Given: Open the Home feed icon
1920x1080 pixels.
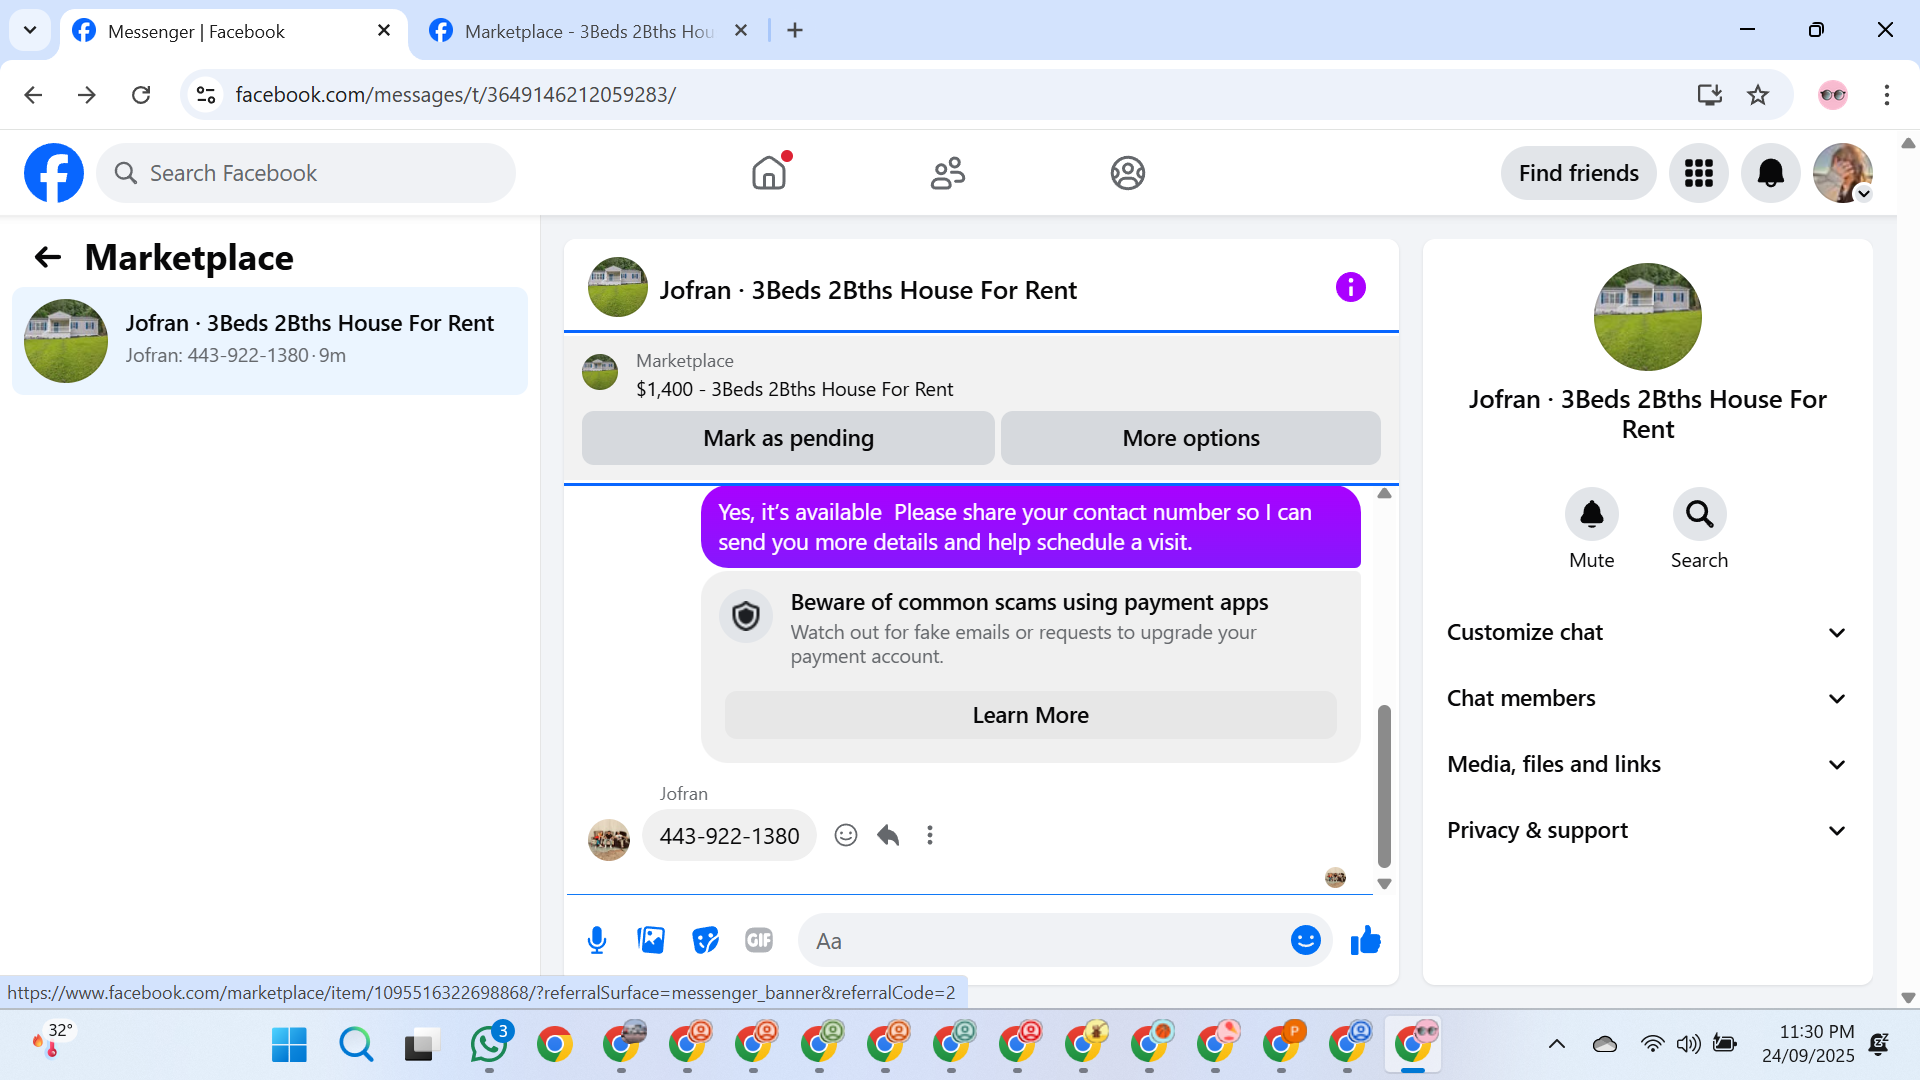Looking at the screenshot, I should coord(769,173).
